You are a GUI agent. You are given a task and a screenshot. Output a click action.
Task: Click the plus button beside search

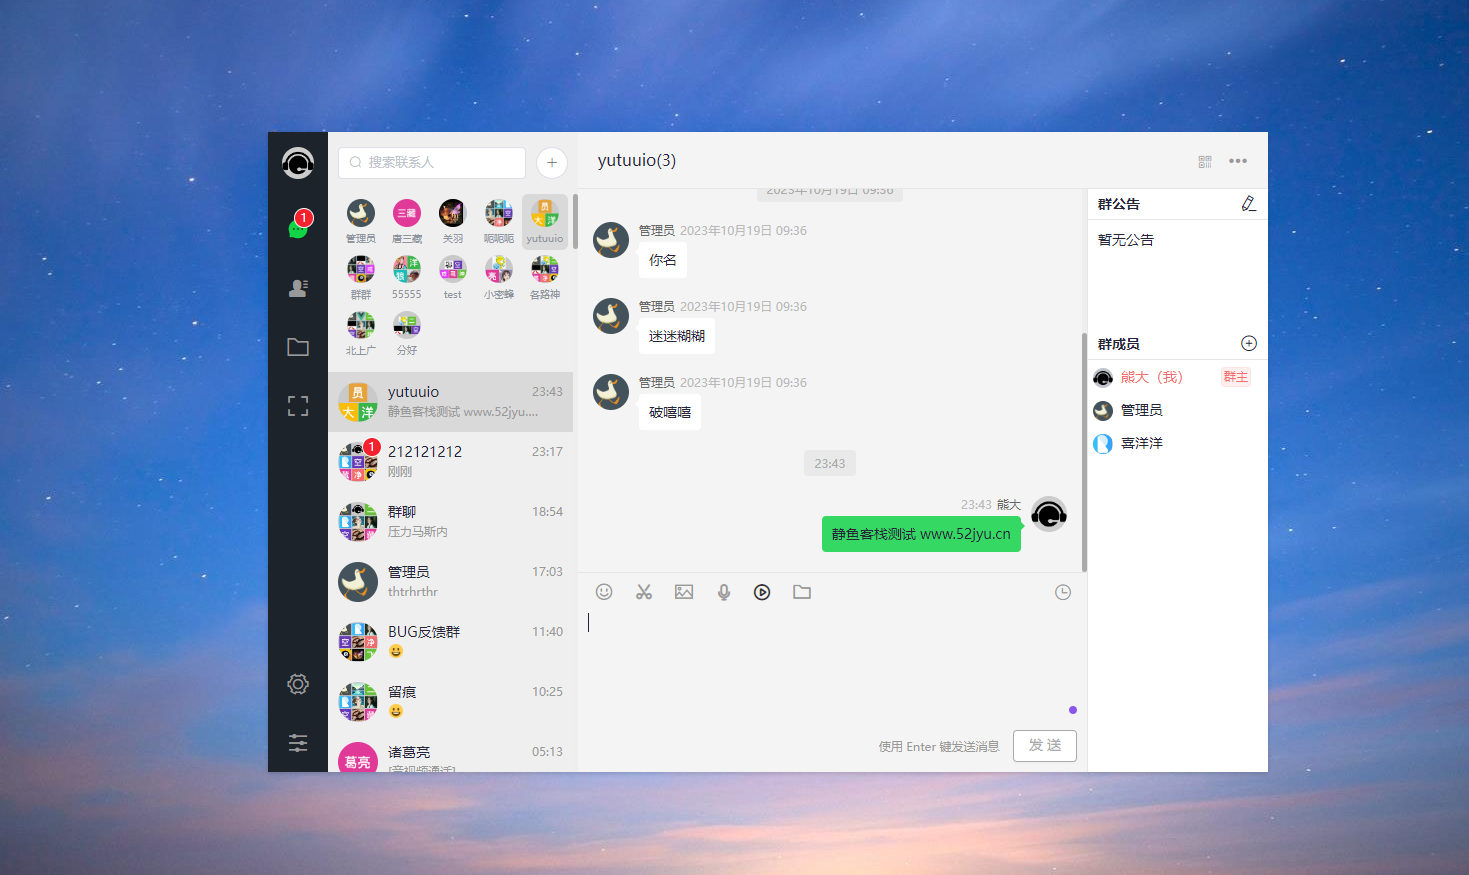click(552, 162)
